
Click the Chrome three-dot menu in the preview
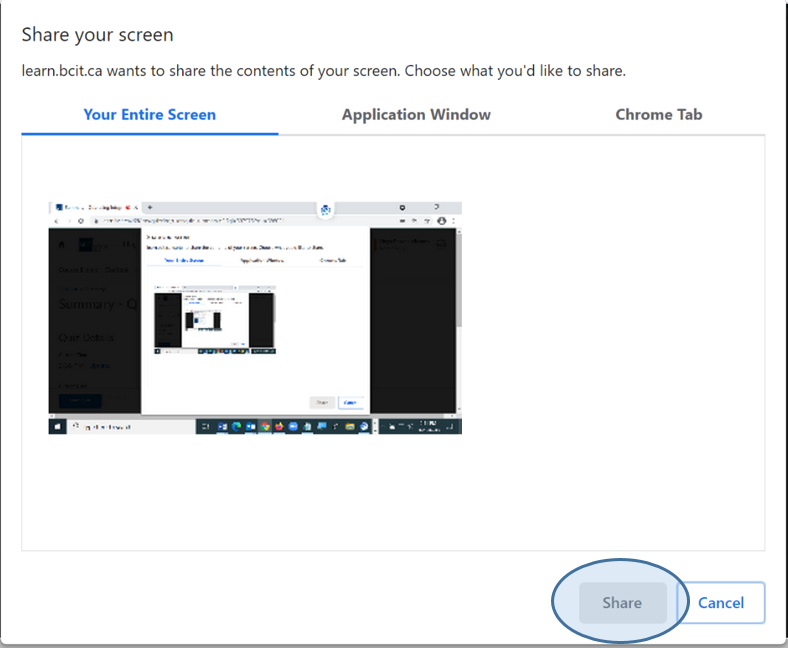(455, 220)
